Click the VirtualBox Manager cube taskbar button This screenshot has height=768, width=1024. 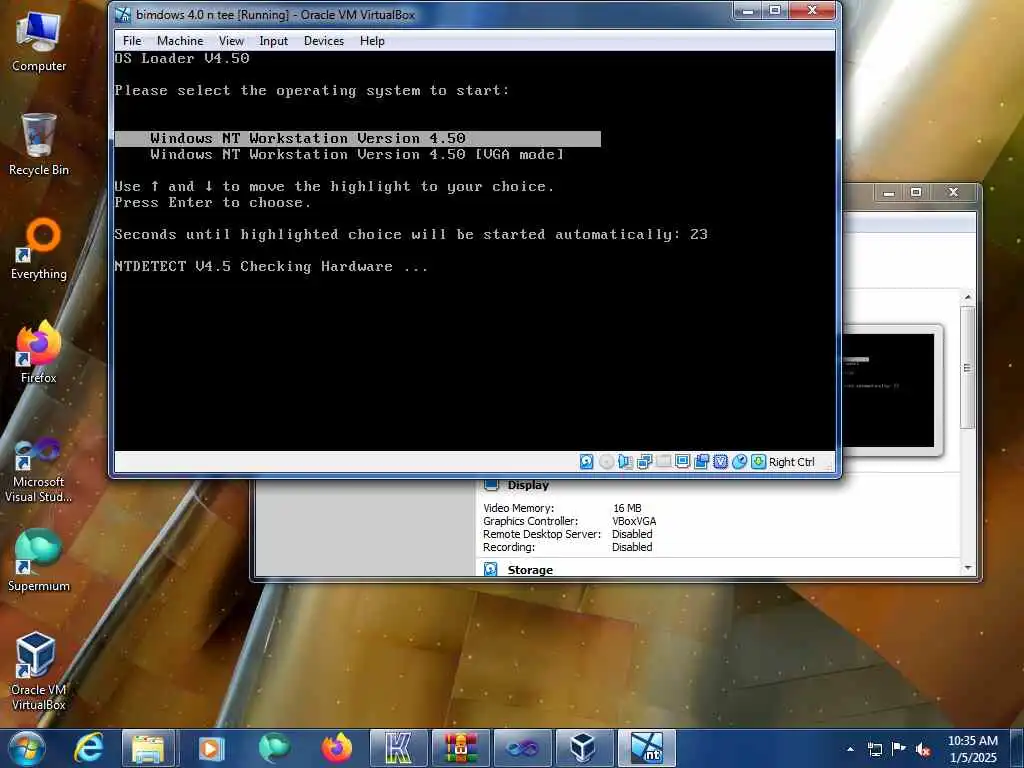(x=583, y=748)
